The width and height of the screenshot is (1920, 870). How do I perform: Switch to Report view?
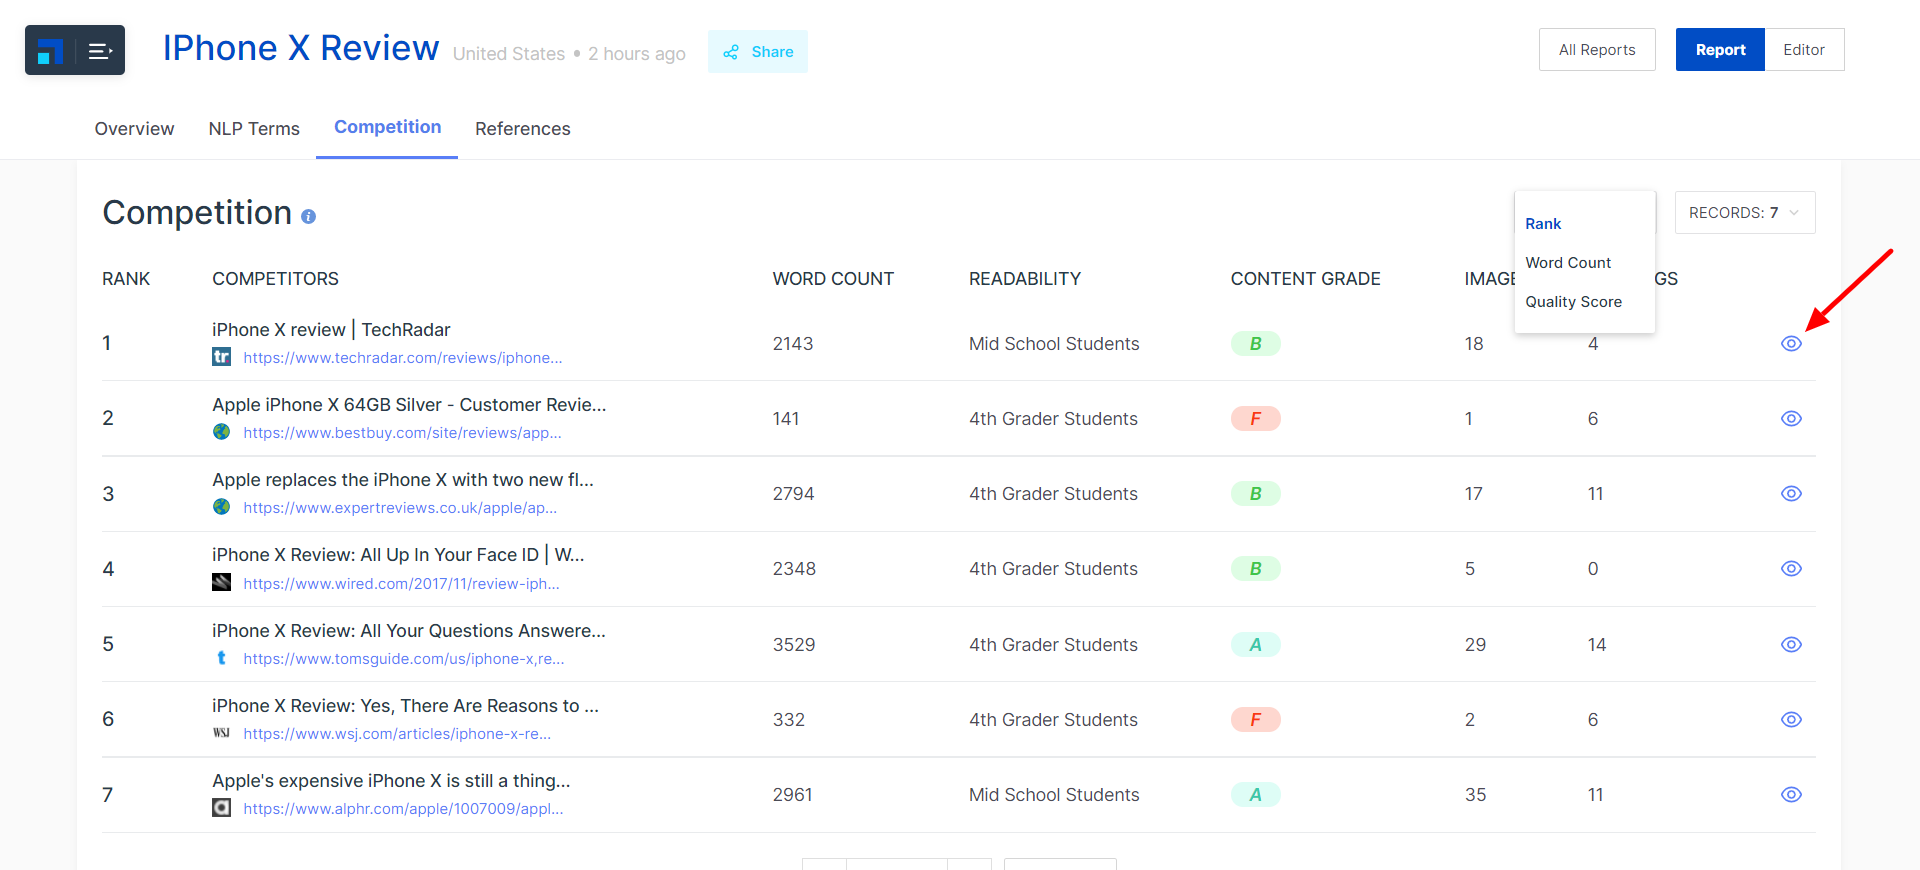coord(1720,50)
